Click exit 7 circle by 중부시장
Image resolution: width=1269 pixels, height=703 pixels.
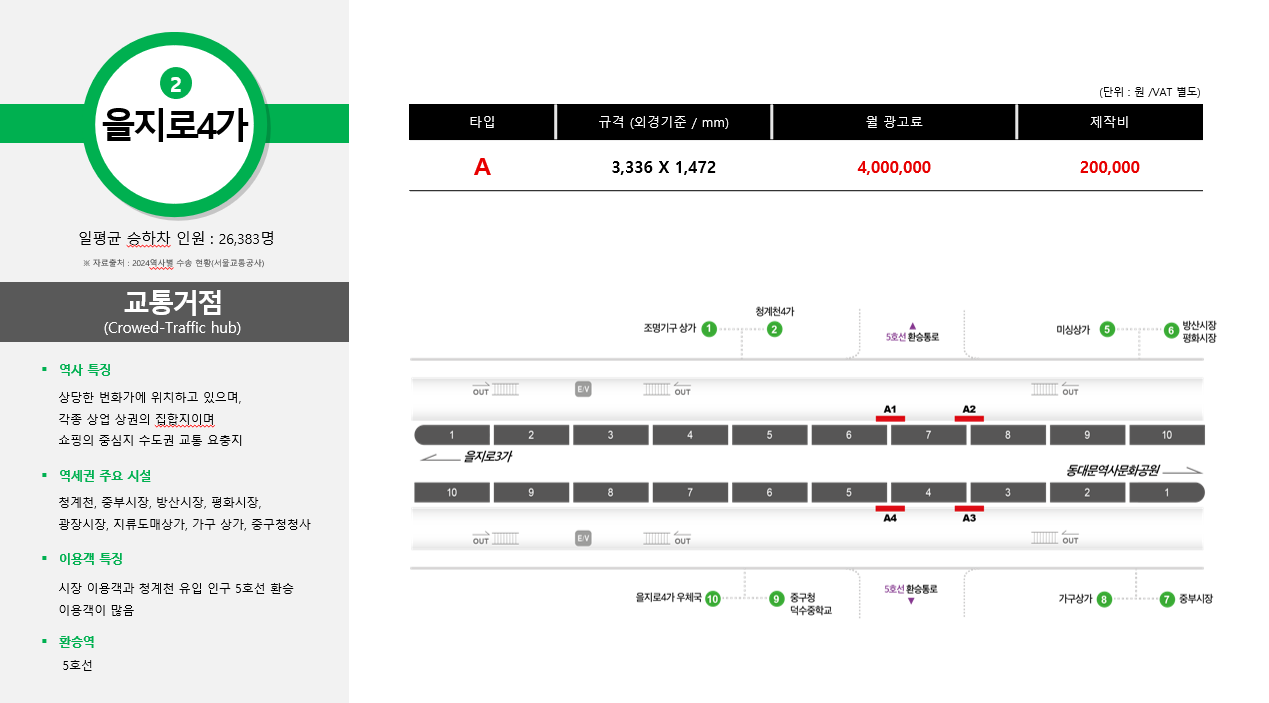1167,599
